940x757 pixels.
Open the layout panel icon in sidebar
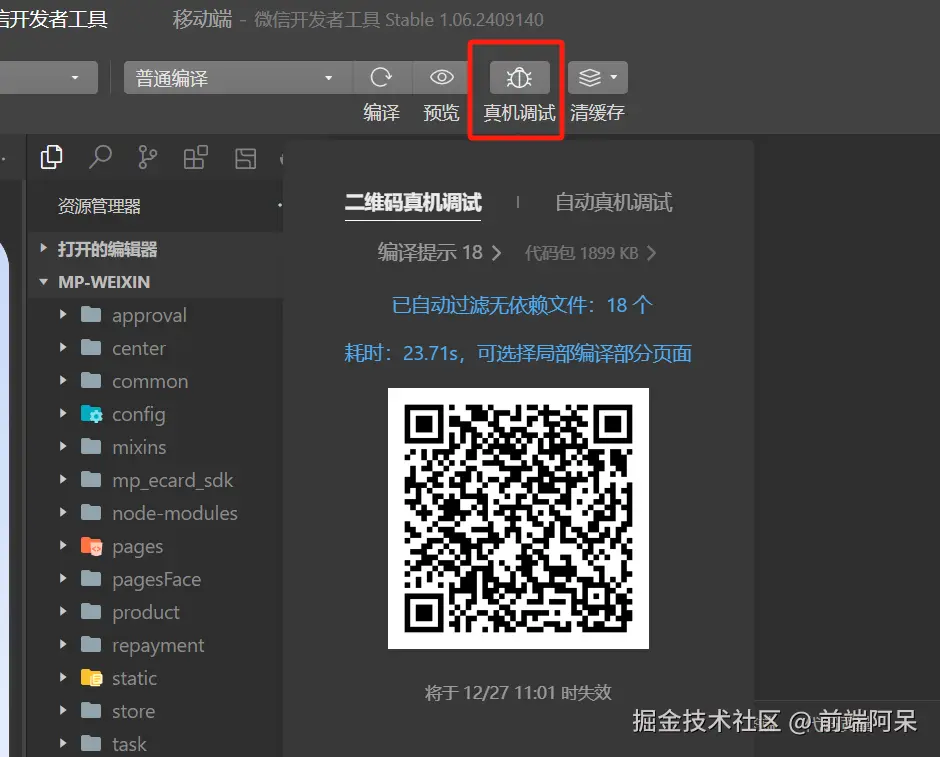click(246, 159)
